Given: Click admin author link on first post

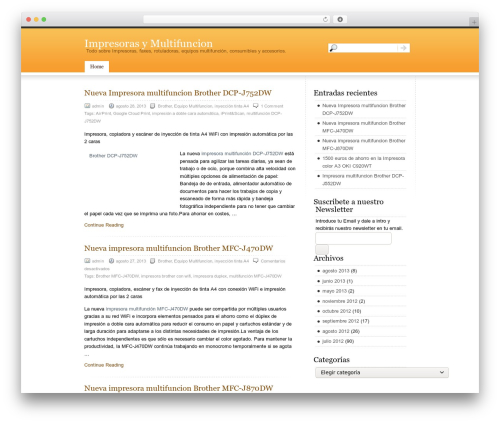Looking at the screenshot, I should click(x=98, y=106).
